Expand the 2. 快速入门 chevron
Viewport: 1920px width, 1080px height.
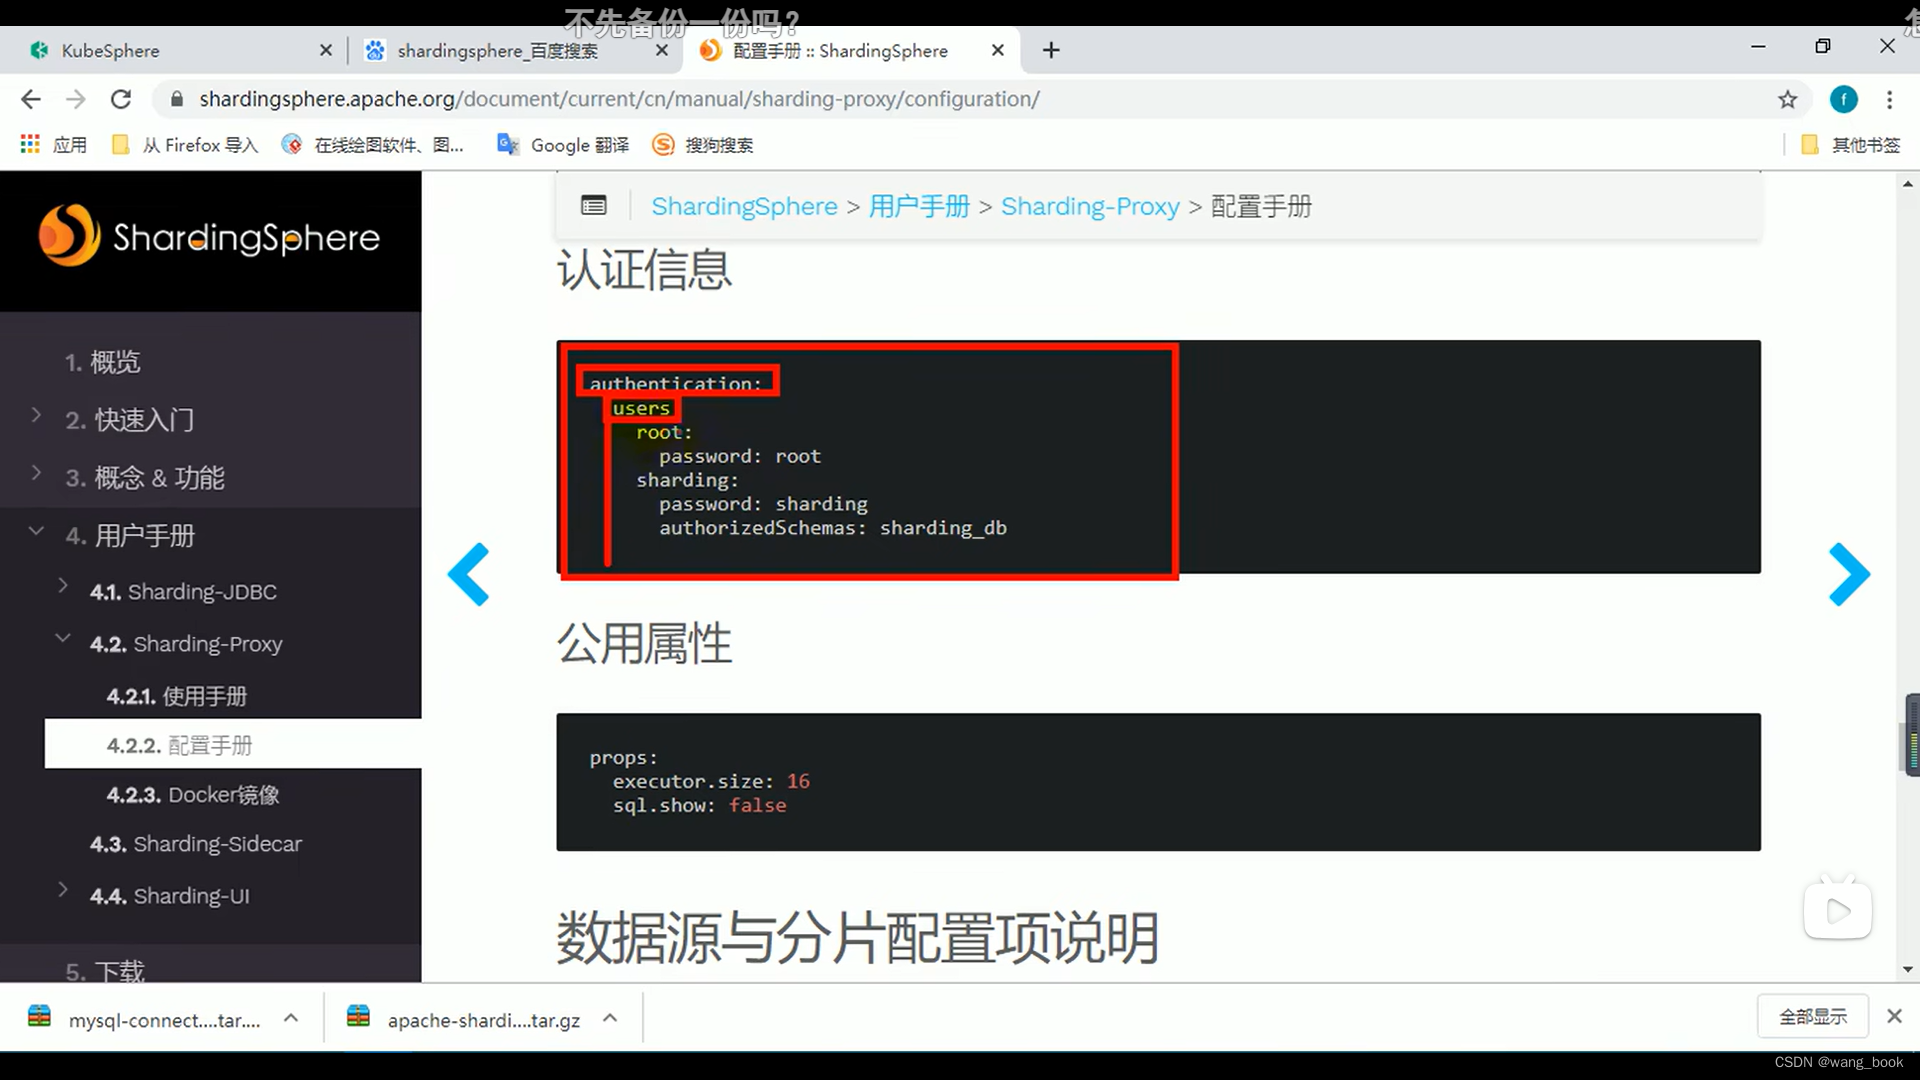[36, 414]
